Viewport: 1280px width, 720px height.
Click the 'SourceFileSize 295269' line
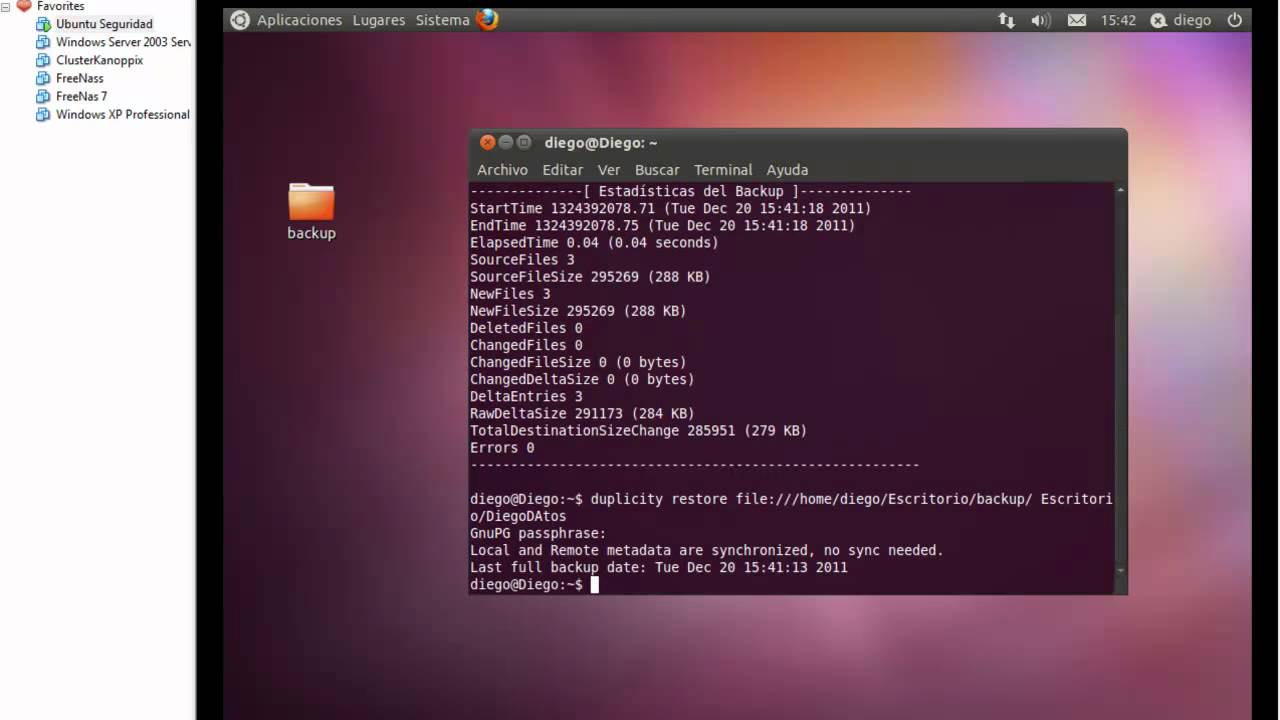pyautogui.click(x=590, y=276)
